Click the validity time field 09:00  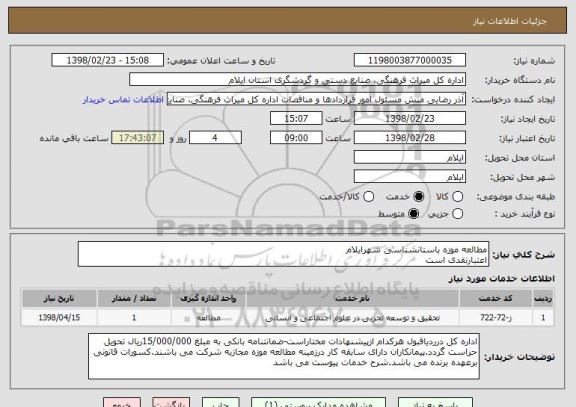[x=296, y=138]
